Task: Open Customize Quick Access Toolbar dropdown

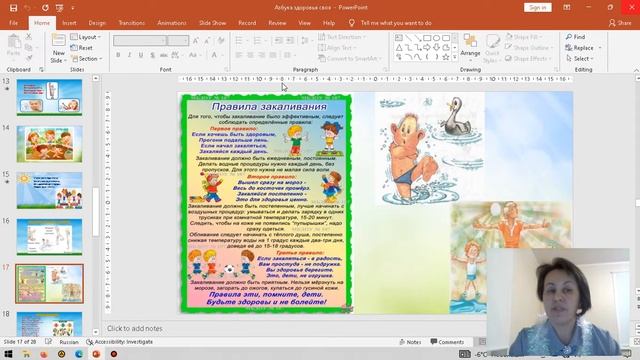Action: point(73,8)
